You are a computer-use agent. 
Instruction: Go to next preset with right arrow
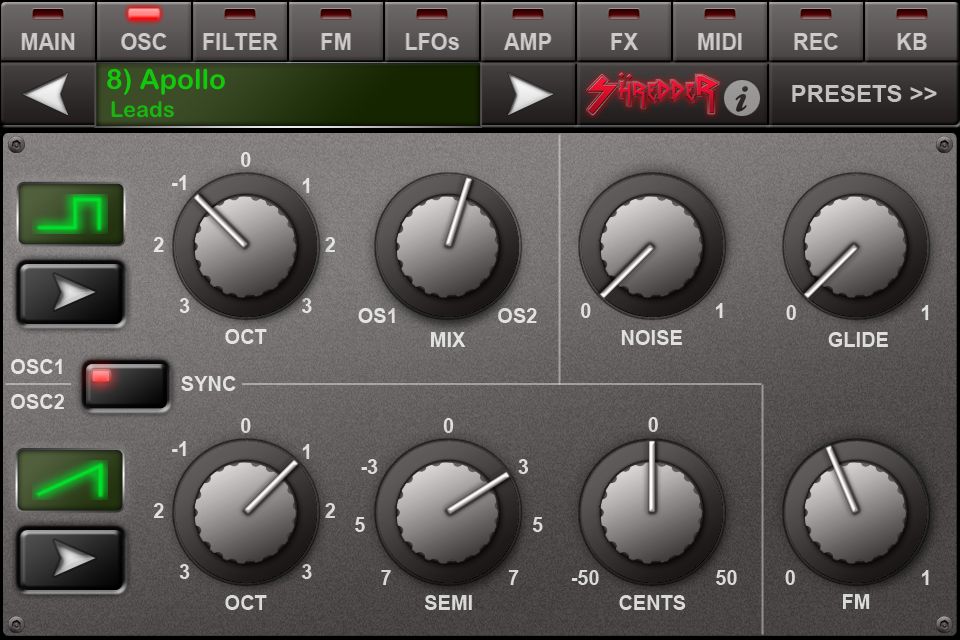click(x=529, y=94)
